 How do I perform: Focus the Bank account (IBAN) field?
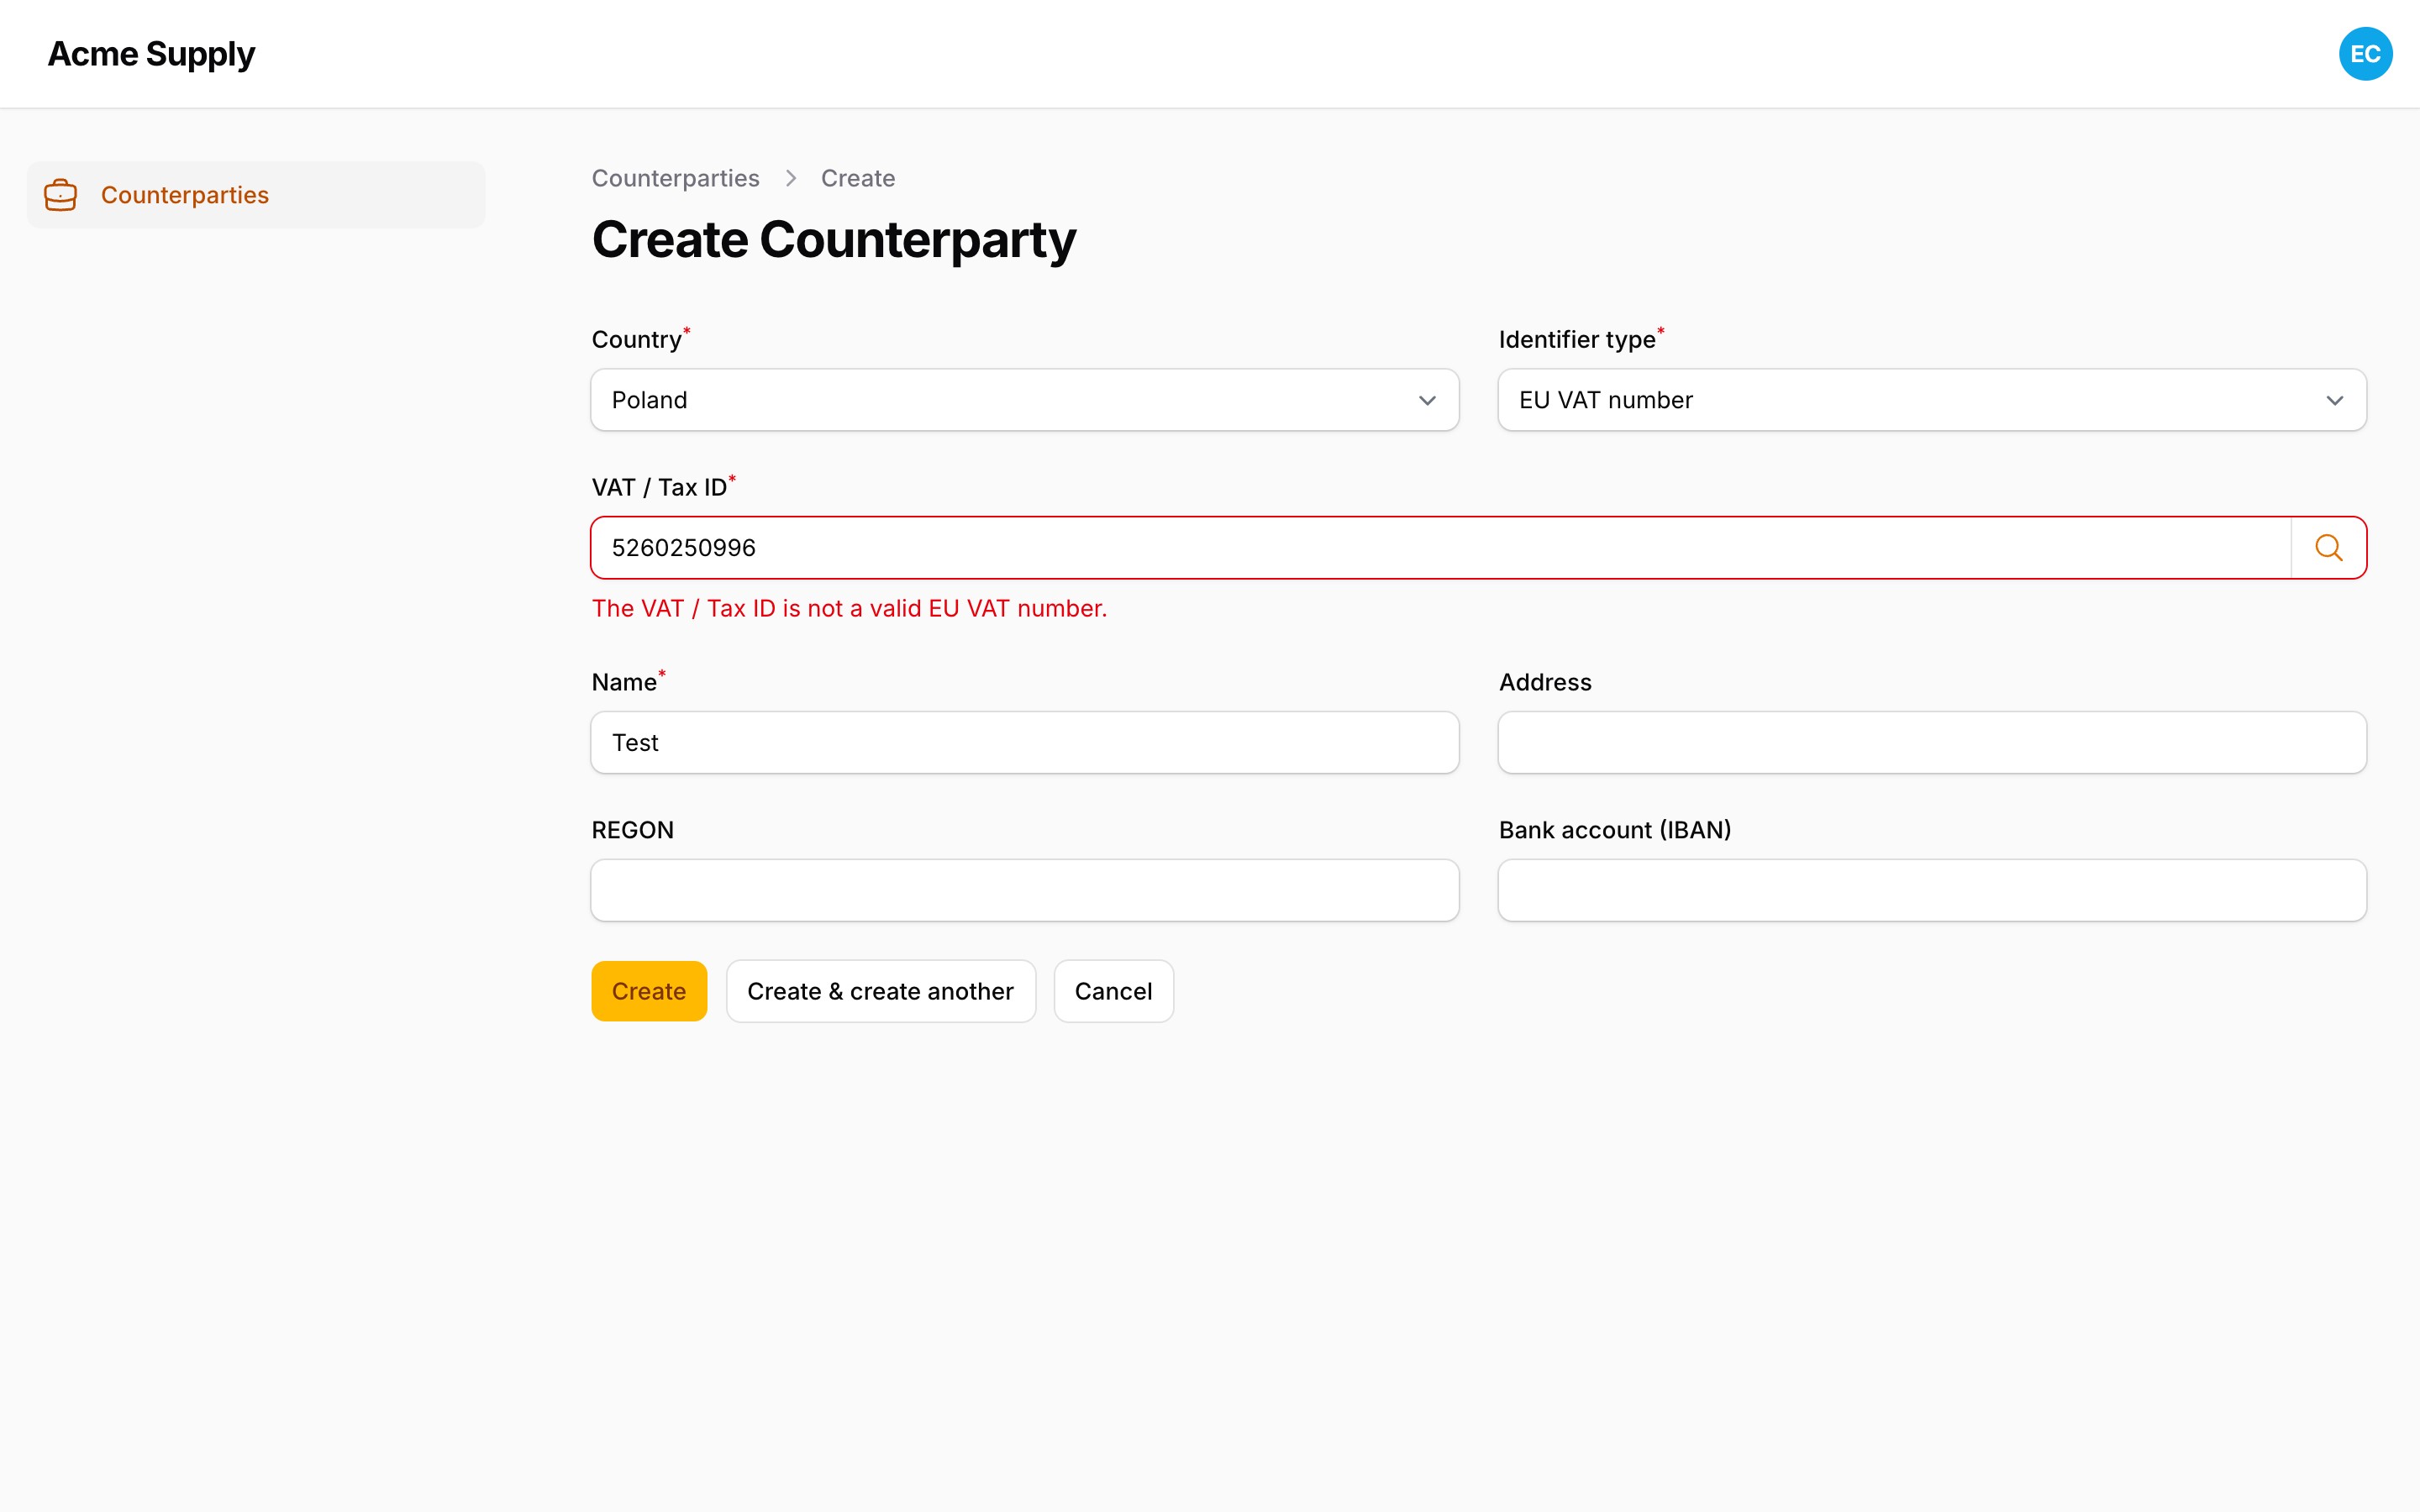[x=1931, y=890]
